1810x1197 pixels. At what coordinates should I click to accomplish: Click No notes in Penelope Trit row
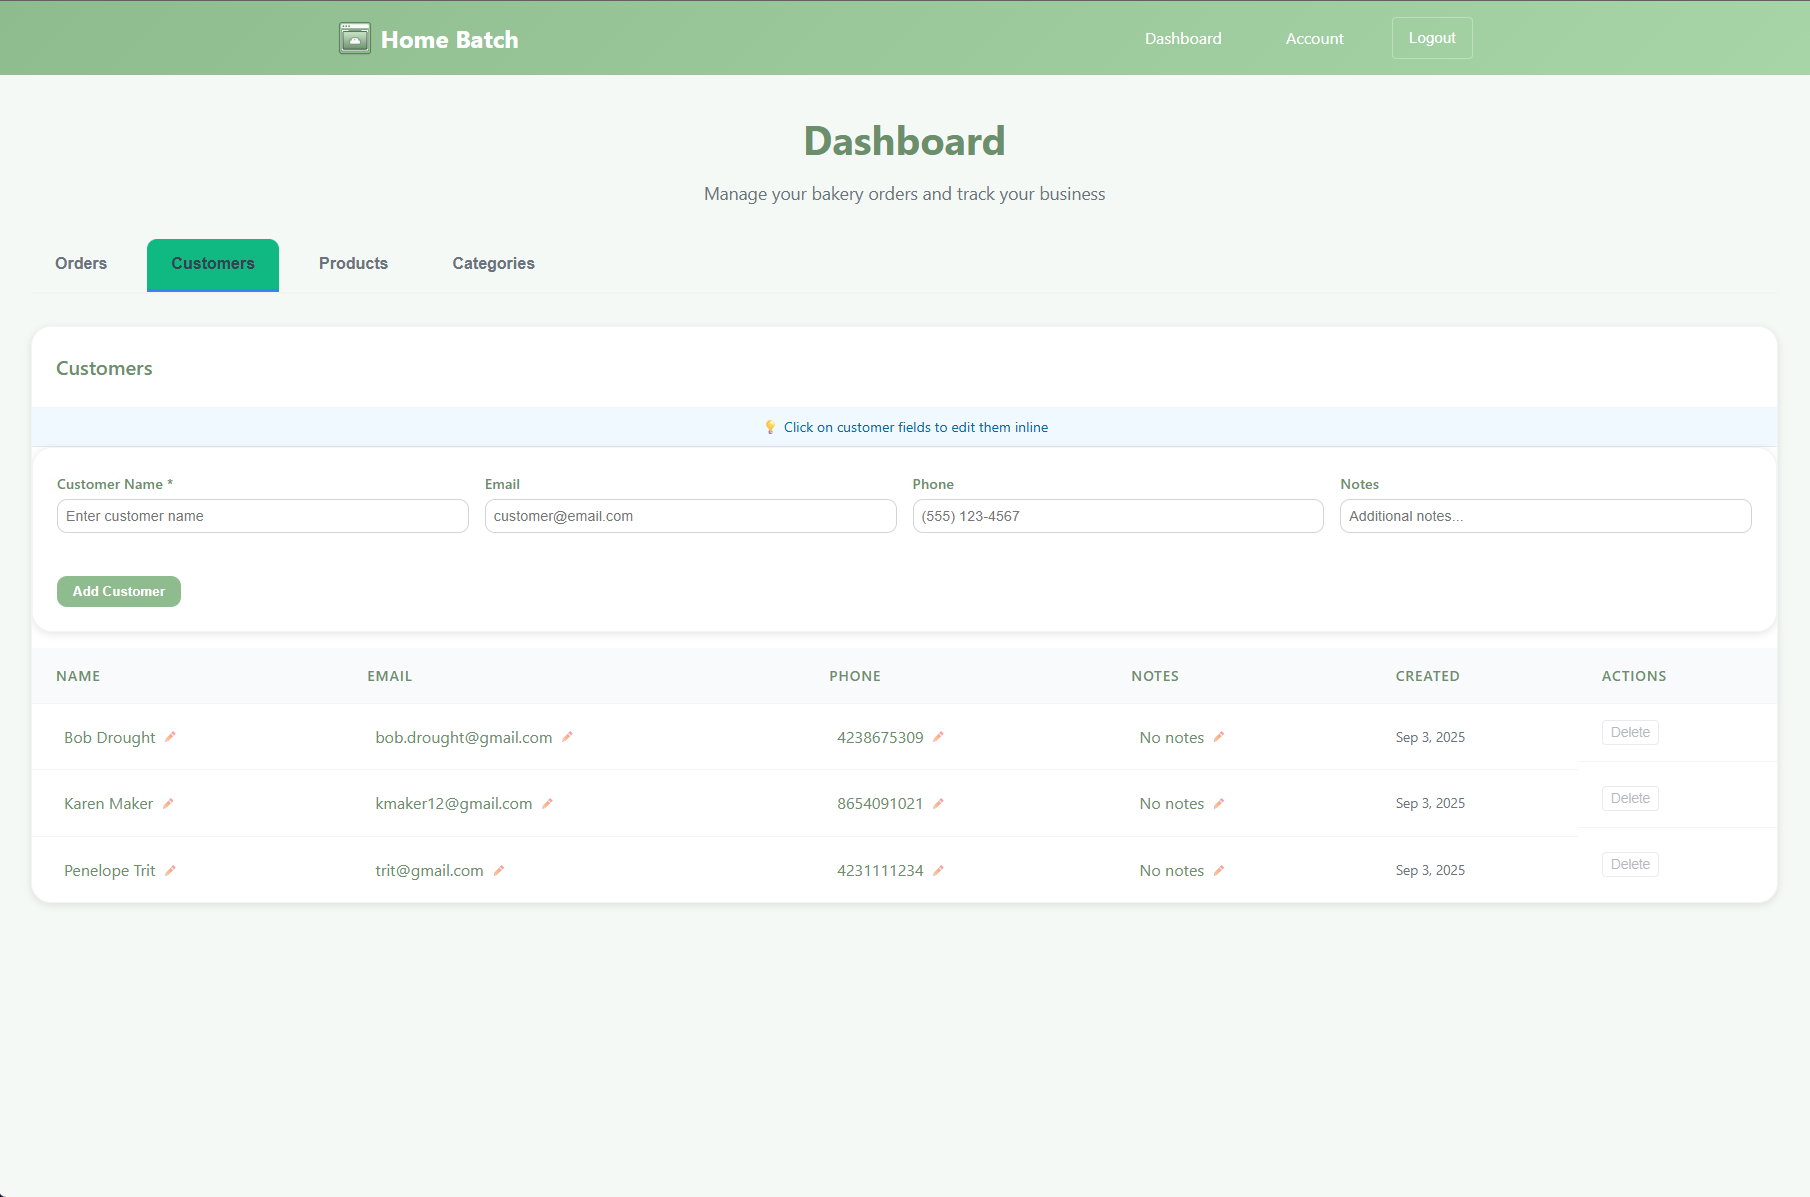(x=1172, y=870)
